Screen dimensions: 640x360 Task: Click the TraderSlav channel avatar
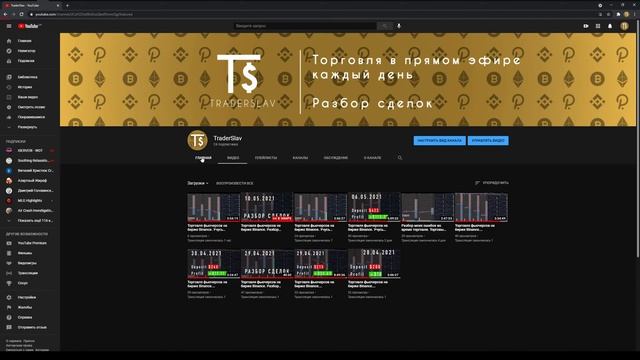tap(198, 140)
